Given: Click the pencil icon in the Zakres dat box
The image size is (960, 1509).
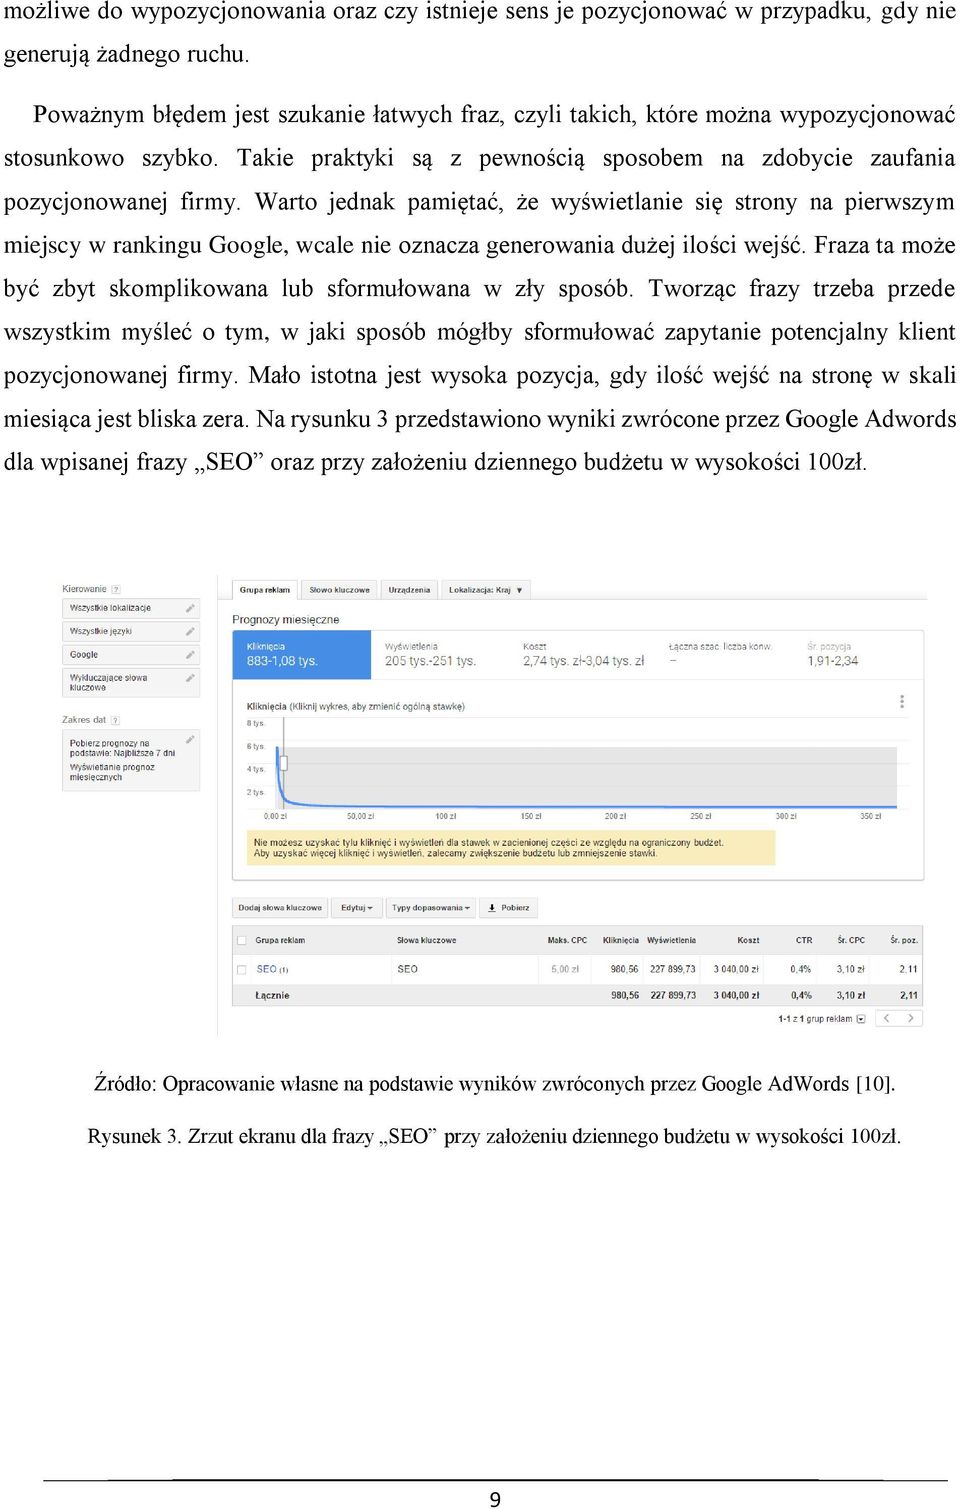Looking at the screenshot, I should coord(190,740).
